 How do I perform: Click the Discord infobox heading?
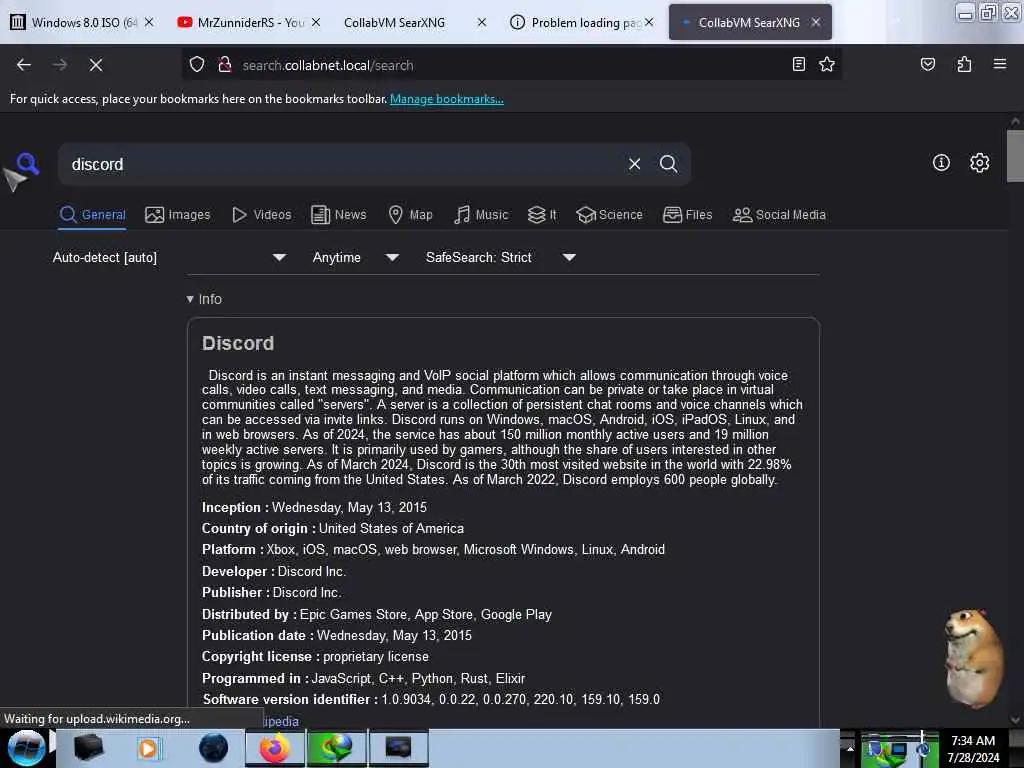point(238,344)
